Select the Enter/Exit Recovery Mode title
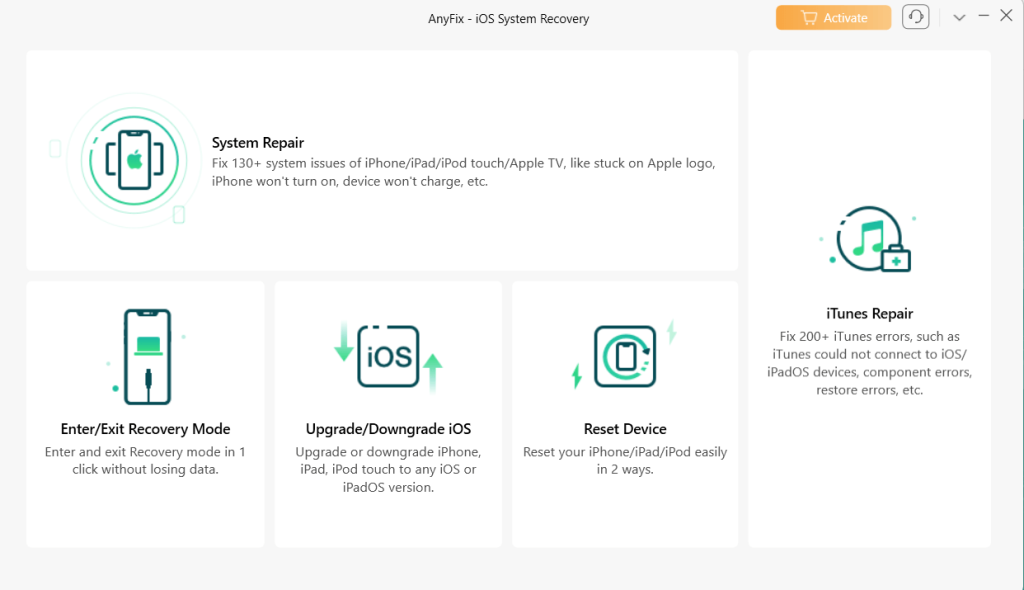This screenshot has height=590, width=1024. pos(146,429)
